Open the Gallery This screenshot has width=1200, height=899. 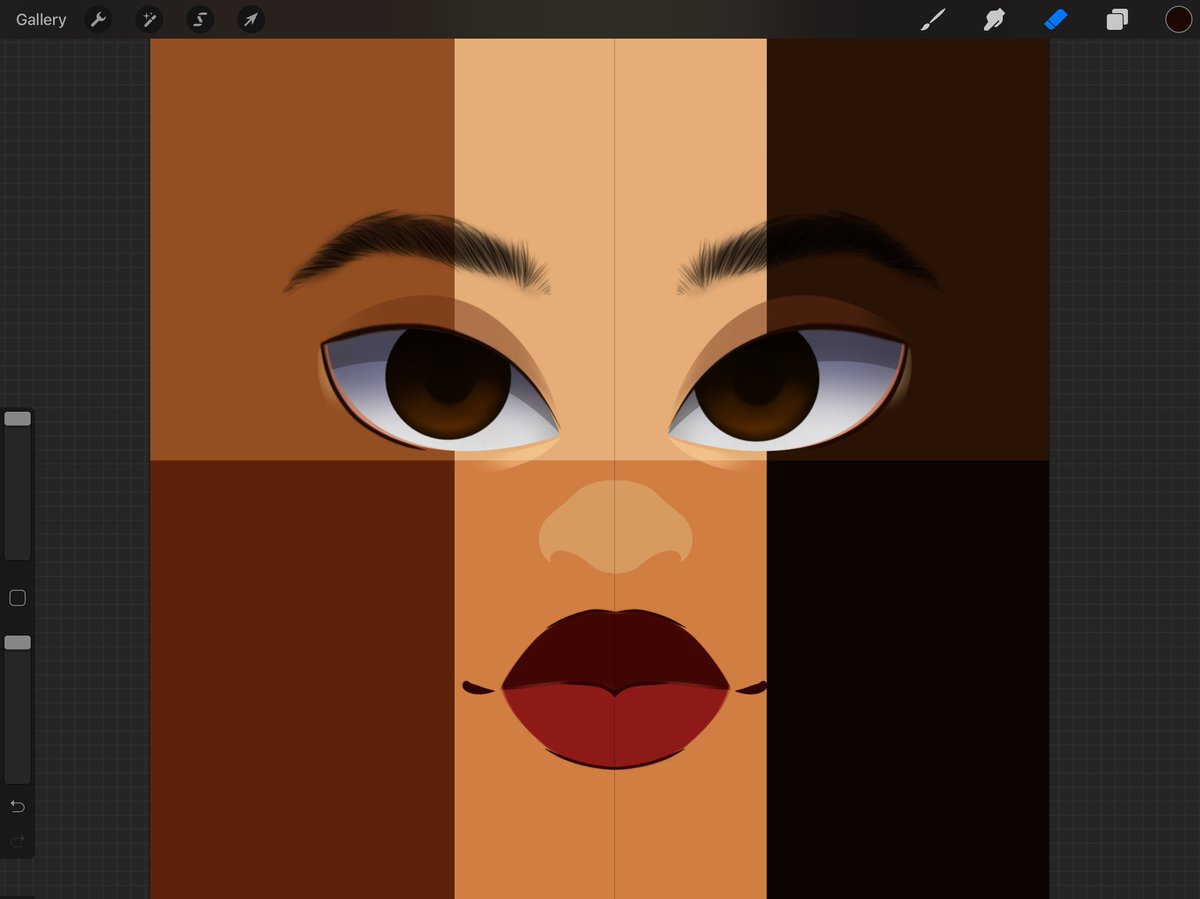click(41, 19)
